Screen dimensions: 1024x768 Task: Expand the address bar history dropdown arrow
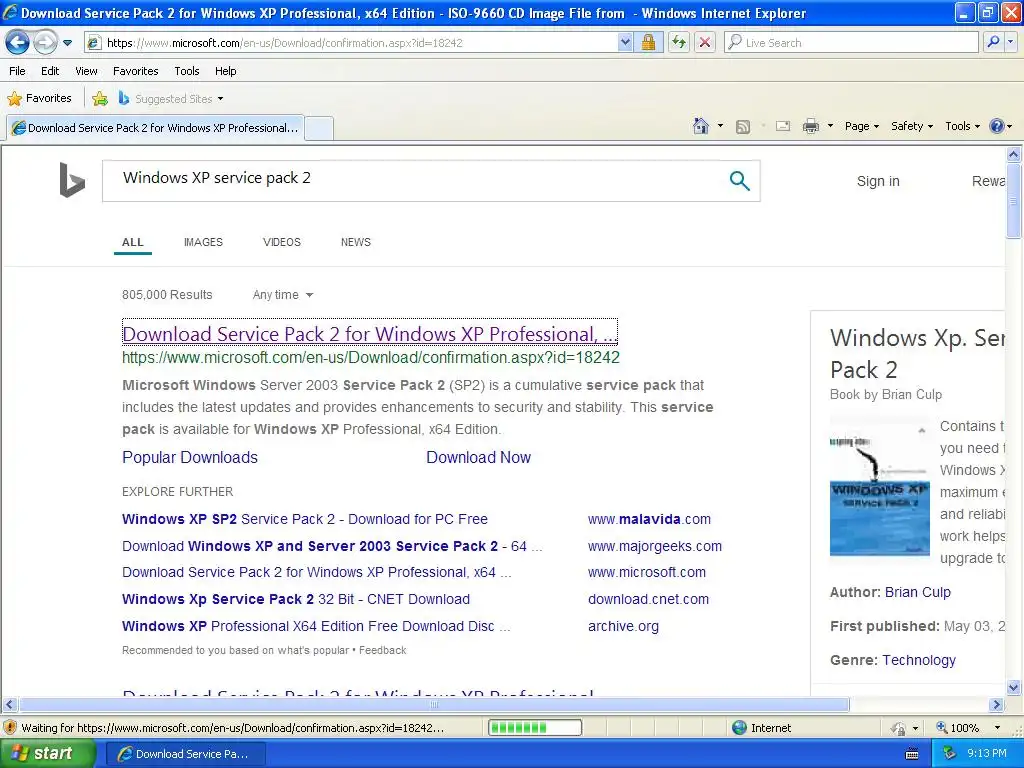(x=625, y=43)
